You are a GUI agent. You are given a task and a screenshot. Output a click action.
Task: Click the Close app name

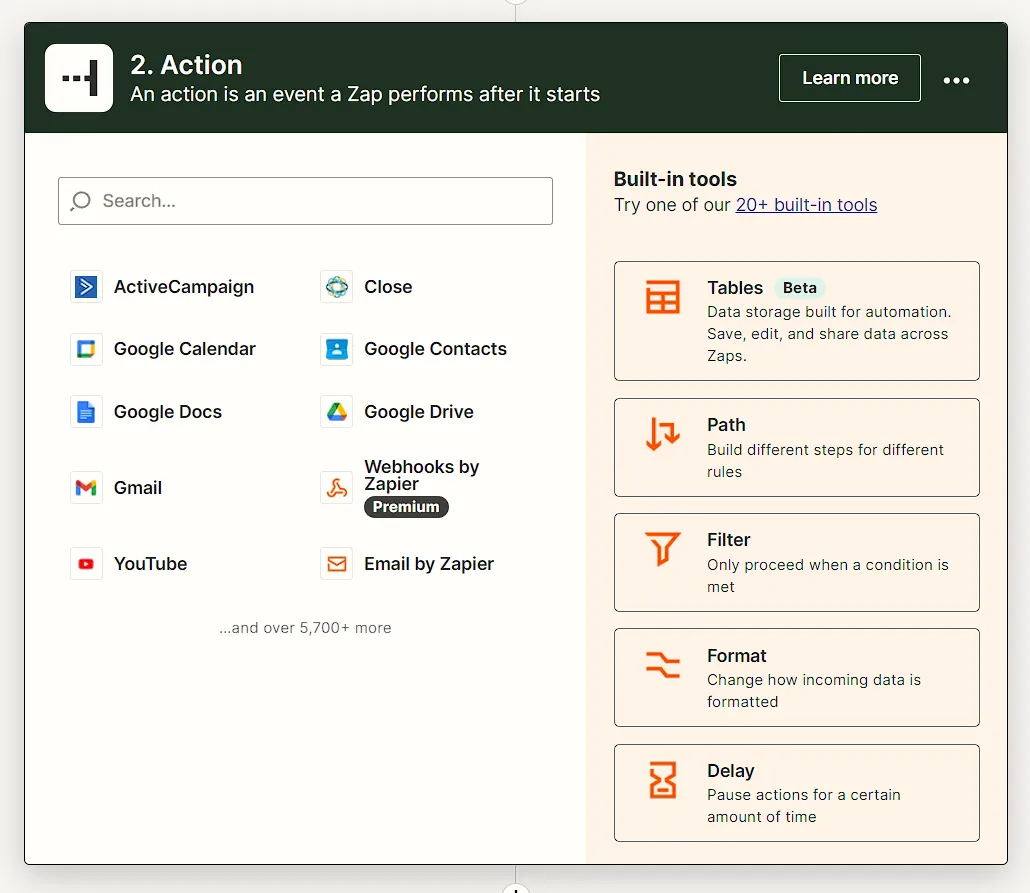388,287
